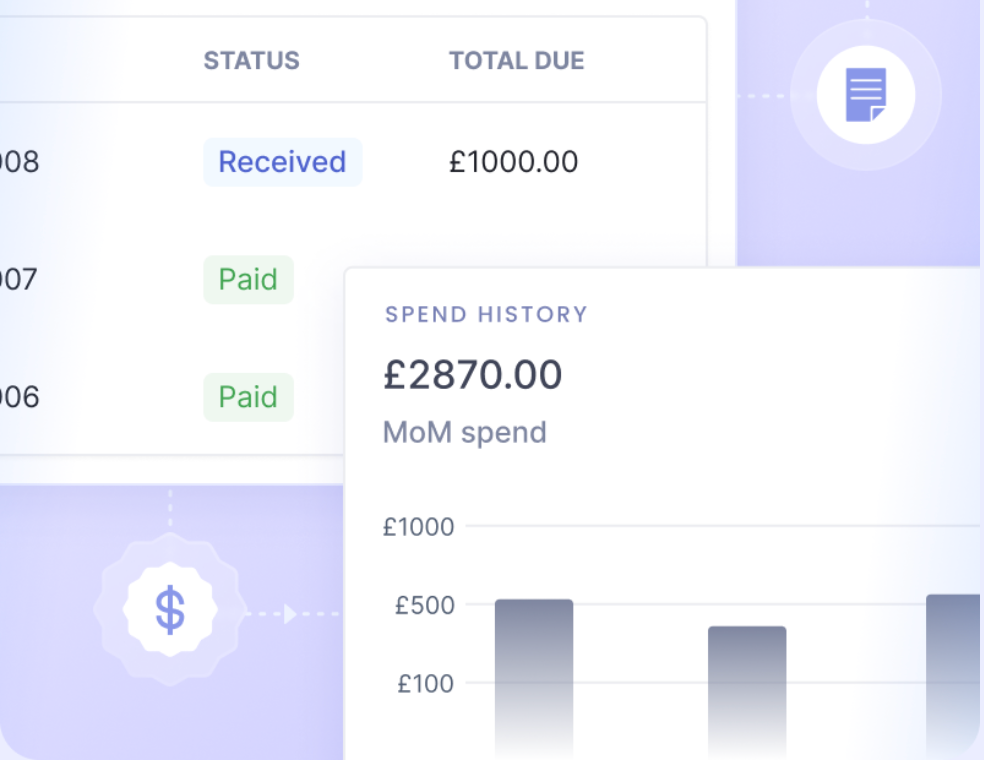Screen dimensions: 984x760
Task: Click the £1000 axis label
Action: click(418, 526)
